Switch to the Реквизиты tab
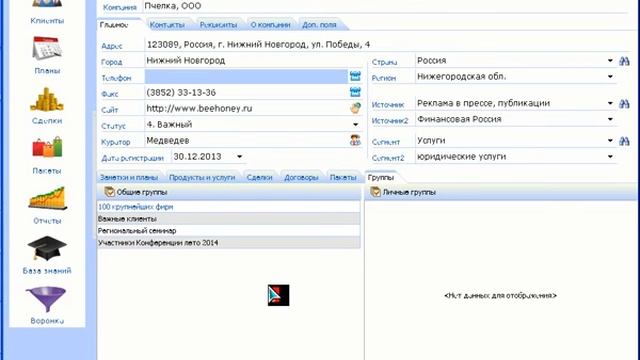The width and height of the screenshot is (640, 360). 218,25
